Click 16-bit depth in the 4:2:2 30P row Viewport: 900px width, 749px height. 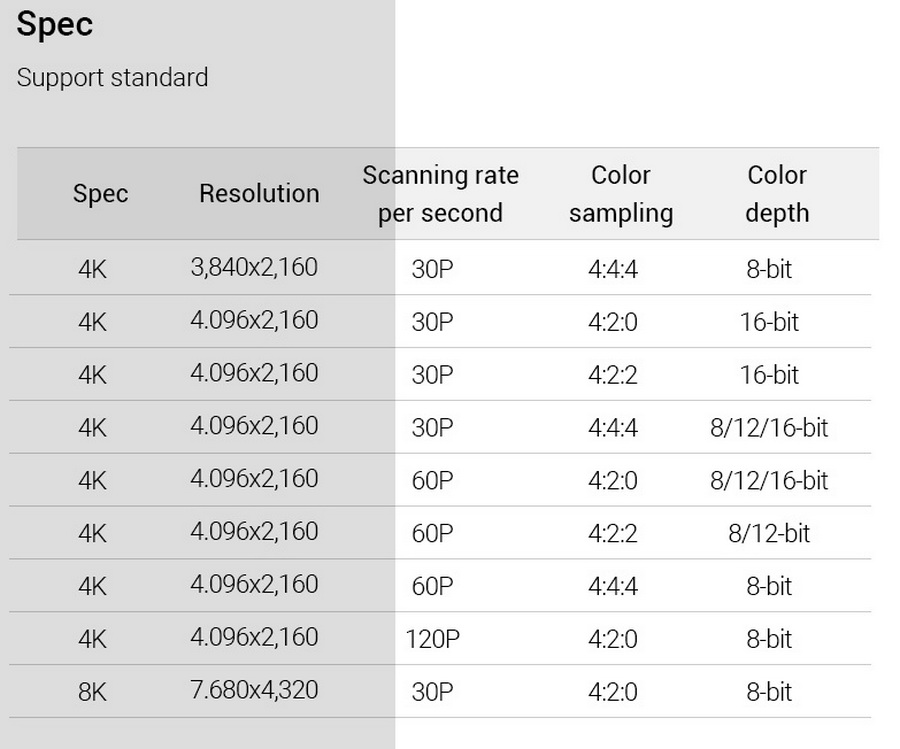click(x=769, y=374)
